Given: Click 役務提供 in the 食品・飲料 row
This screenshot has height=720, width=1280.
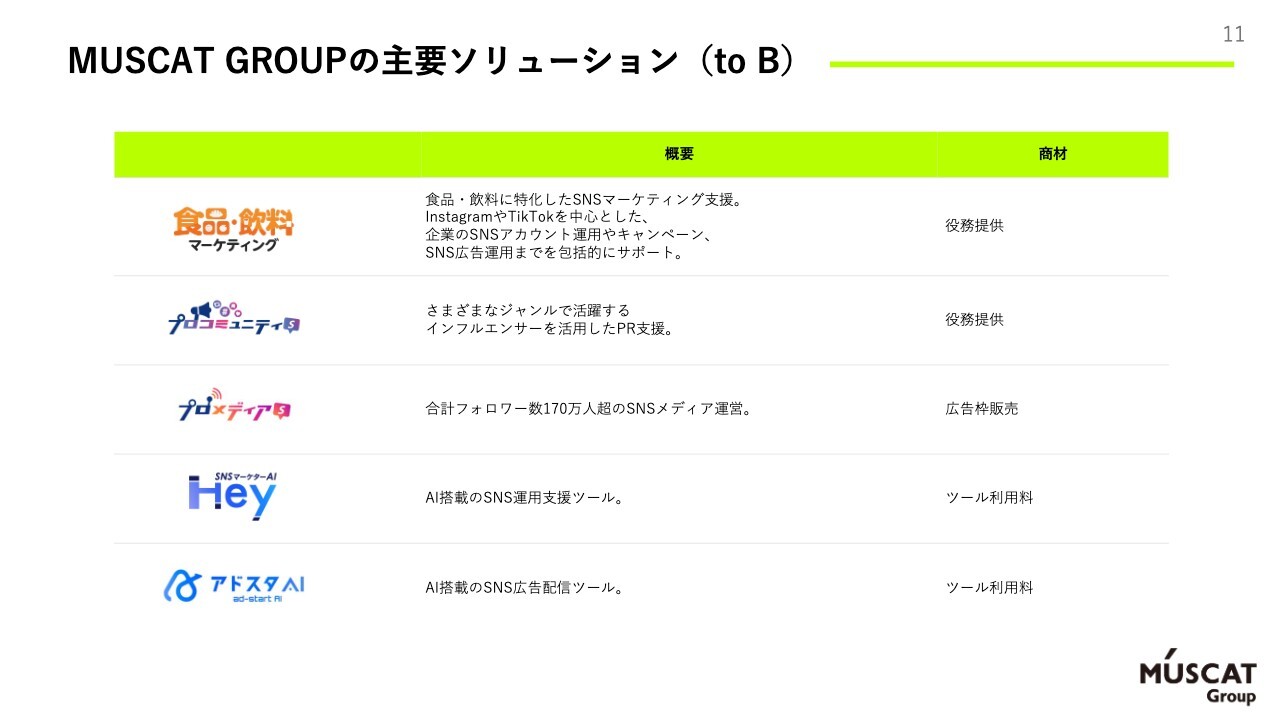Looking at the screenshot, I should [x=974, y=225].
